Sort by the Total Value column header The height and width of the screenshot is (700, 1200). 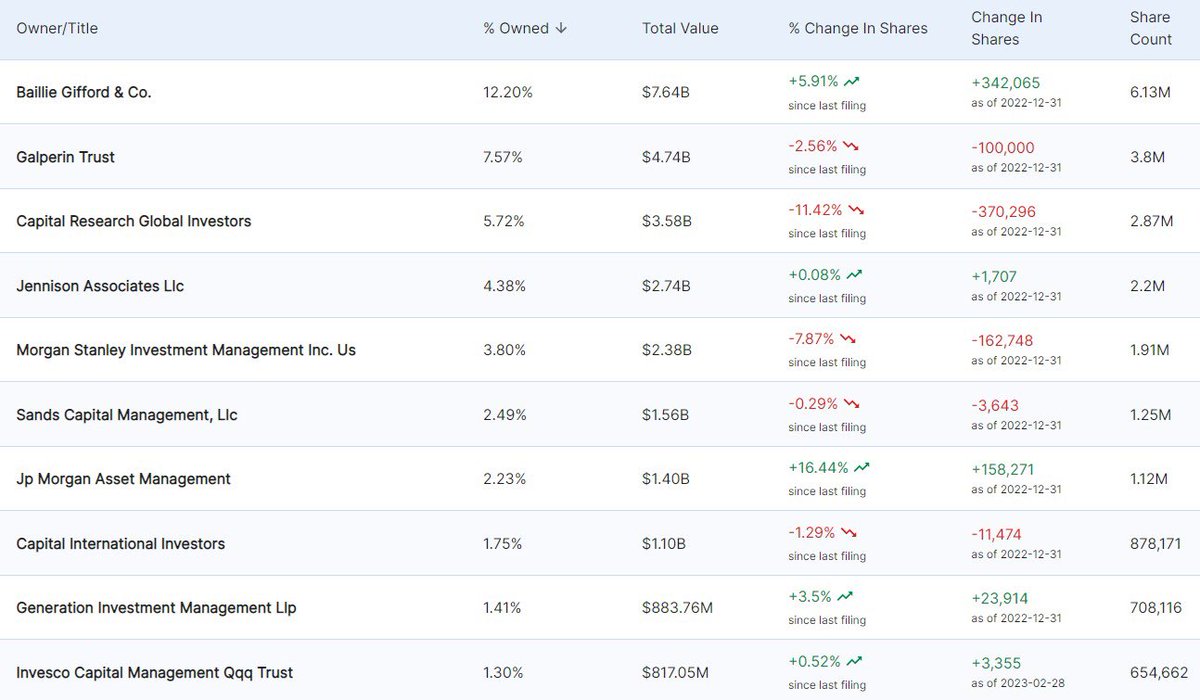[680, 28]
